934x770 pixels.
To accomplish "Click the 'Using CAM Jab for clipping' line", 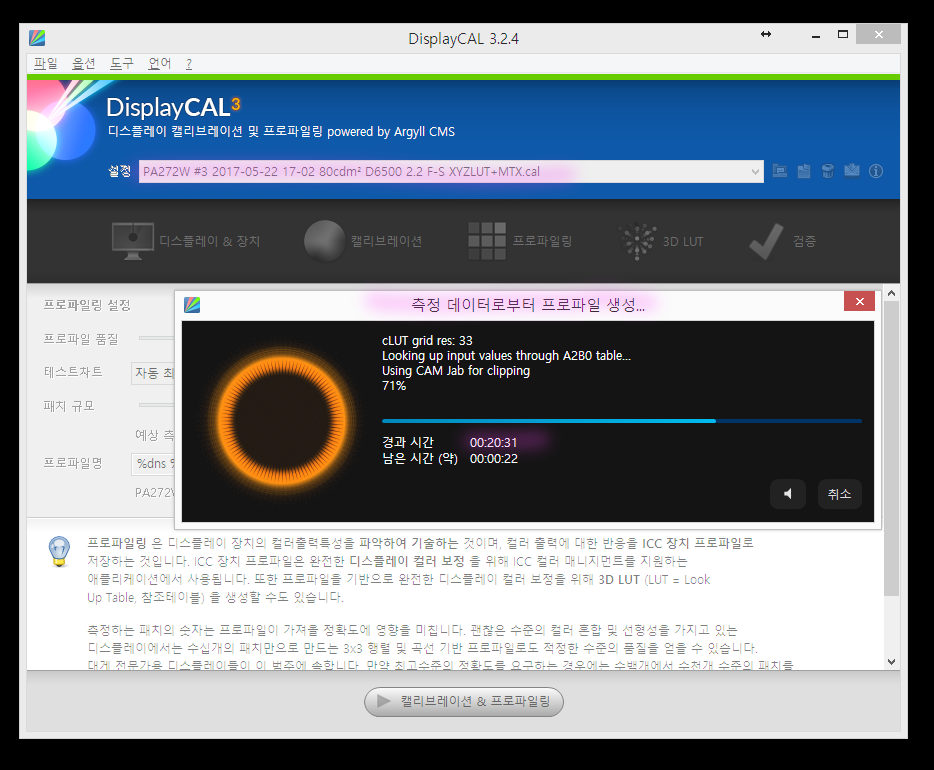I will pos(456,370).
